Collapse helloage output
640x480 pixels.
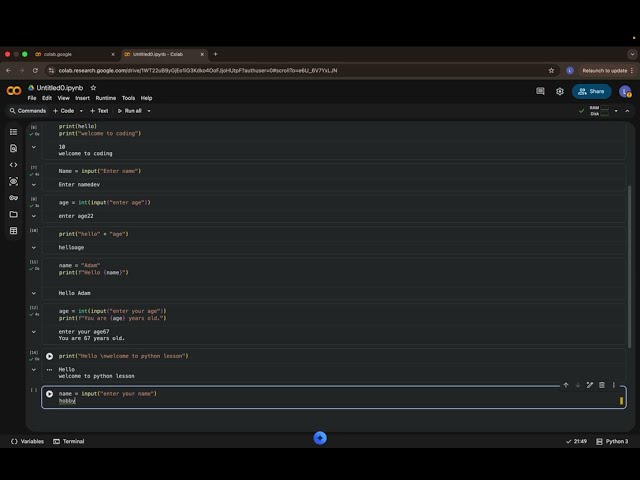(x=34, y=248)
